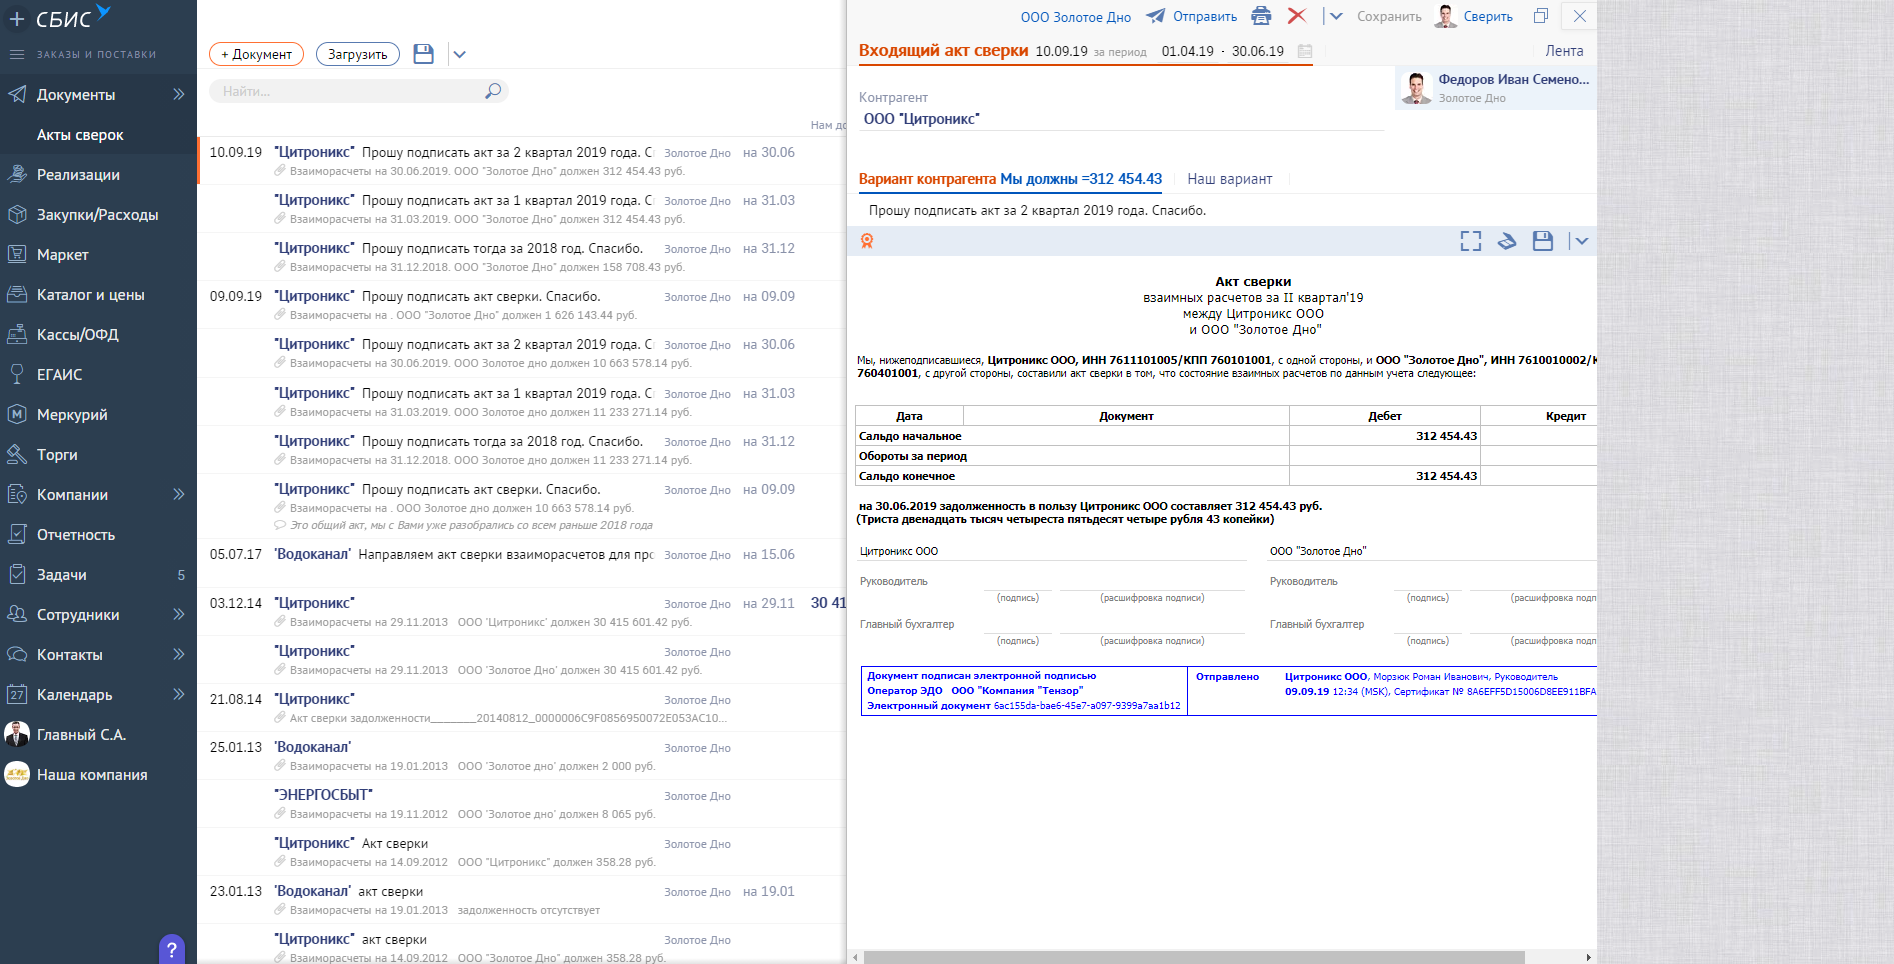
Task: Expand the Контакты submenu arrow
Action: tap(179, 655)
